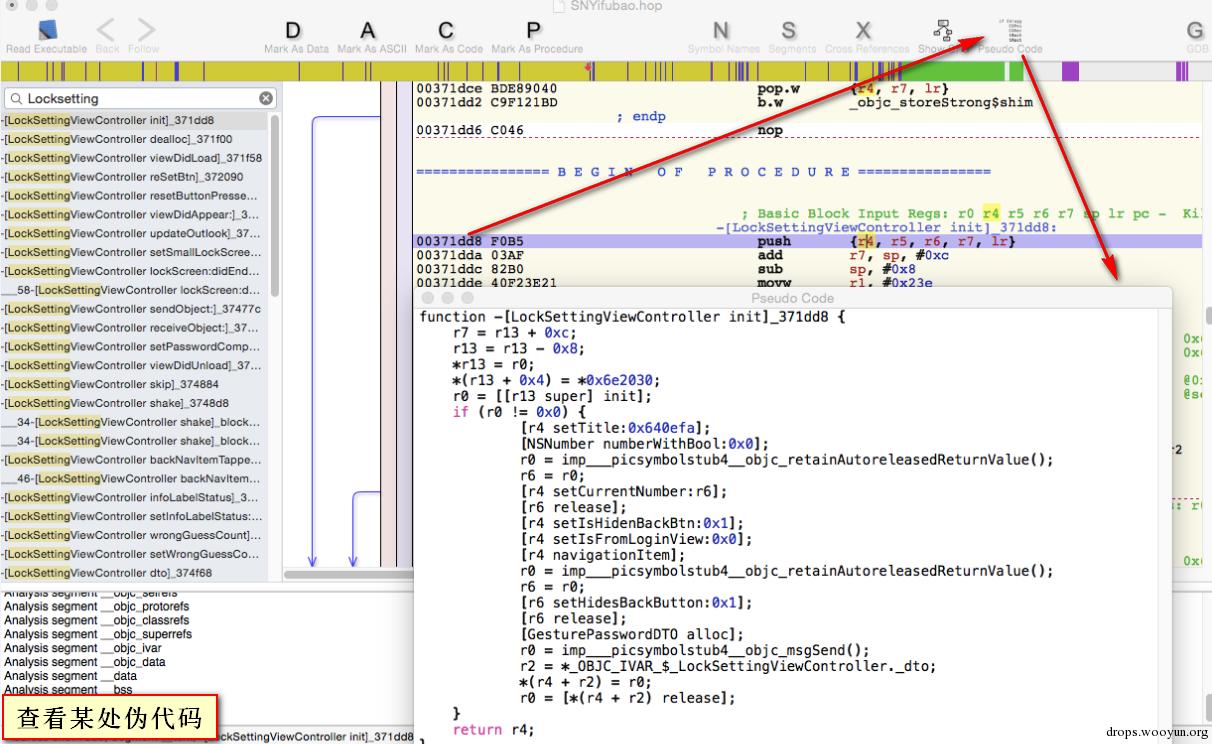1212x744 pixels.
Task: Open Cross References (X)
Action: click(864, 31)
